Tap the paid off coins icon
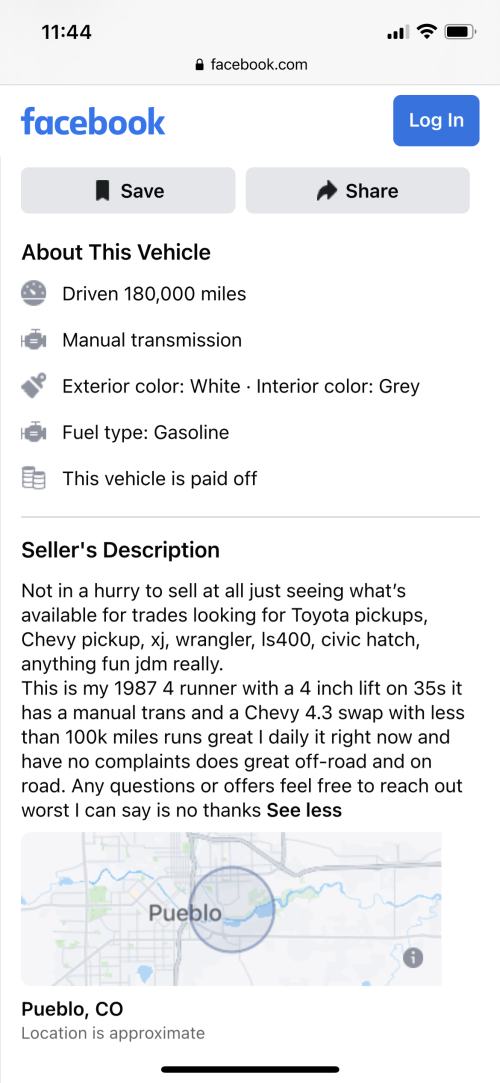 33,478
